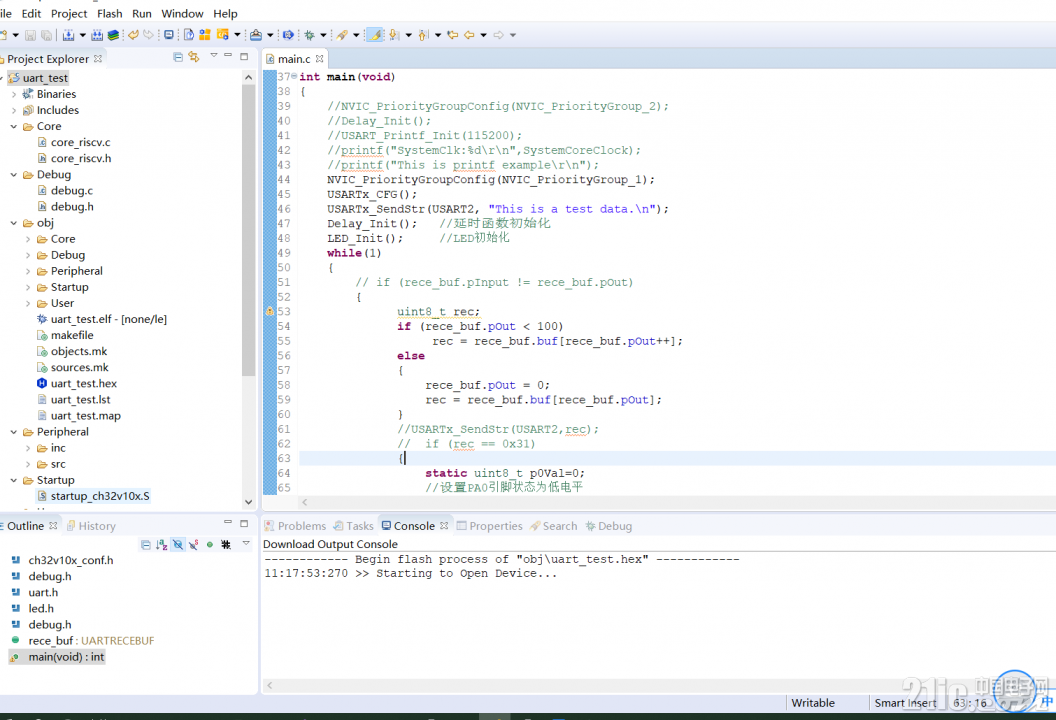Expand the Binaries node

(x=14, y=94)
